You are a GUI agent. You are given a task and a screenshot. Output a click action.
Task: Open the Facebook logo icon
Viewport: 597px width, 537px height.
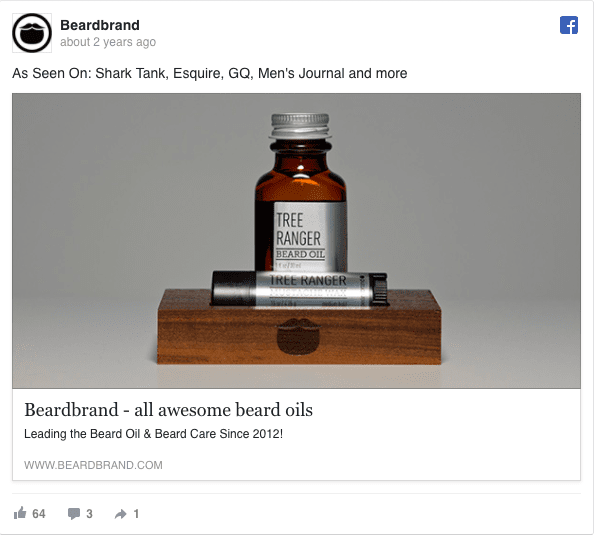(x=569, y=25)
